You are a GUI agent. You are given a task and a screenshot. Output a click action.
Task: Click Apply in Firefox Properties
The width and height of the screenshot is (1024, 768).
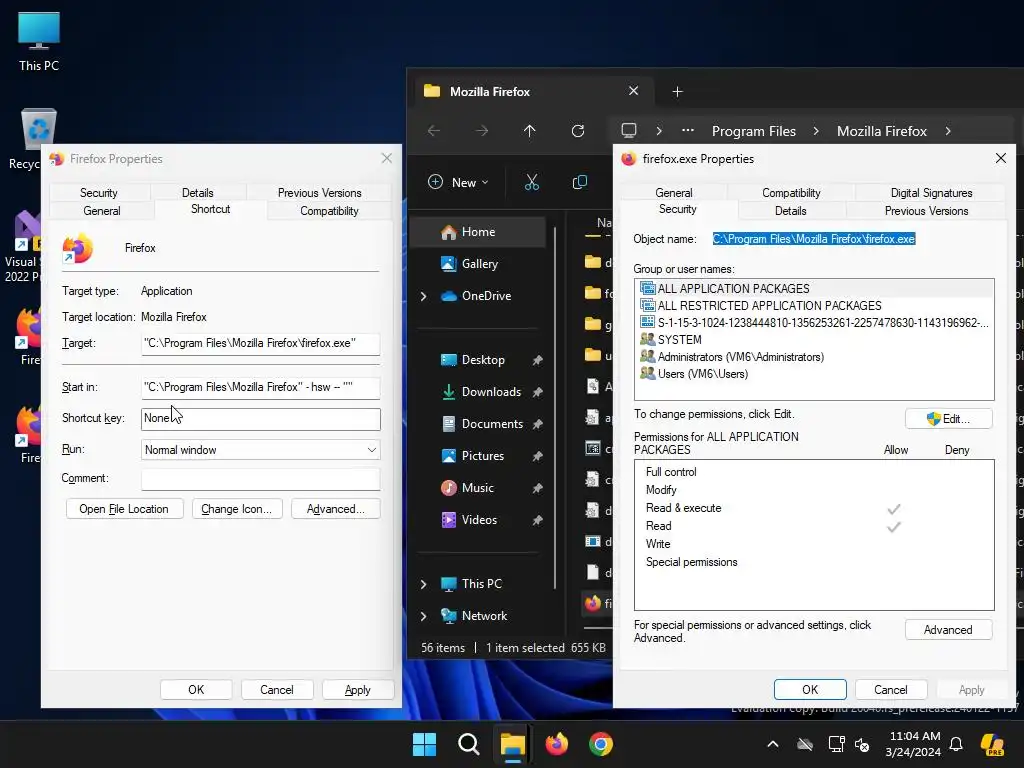357,690
